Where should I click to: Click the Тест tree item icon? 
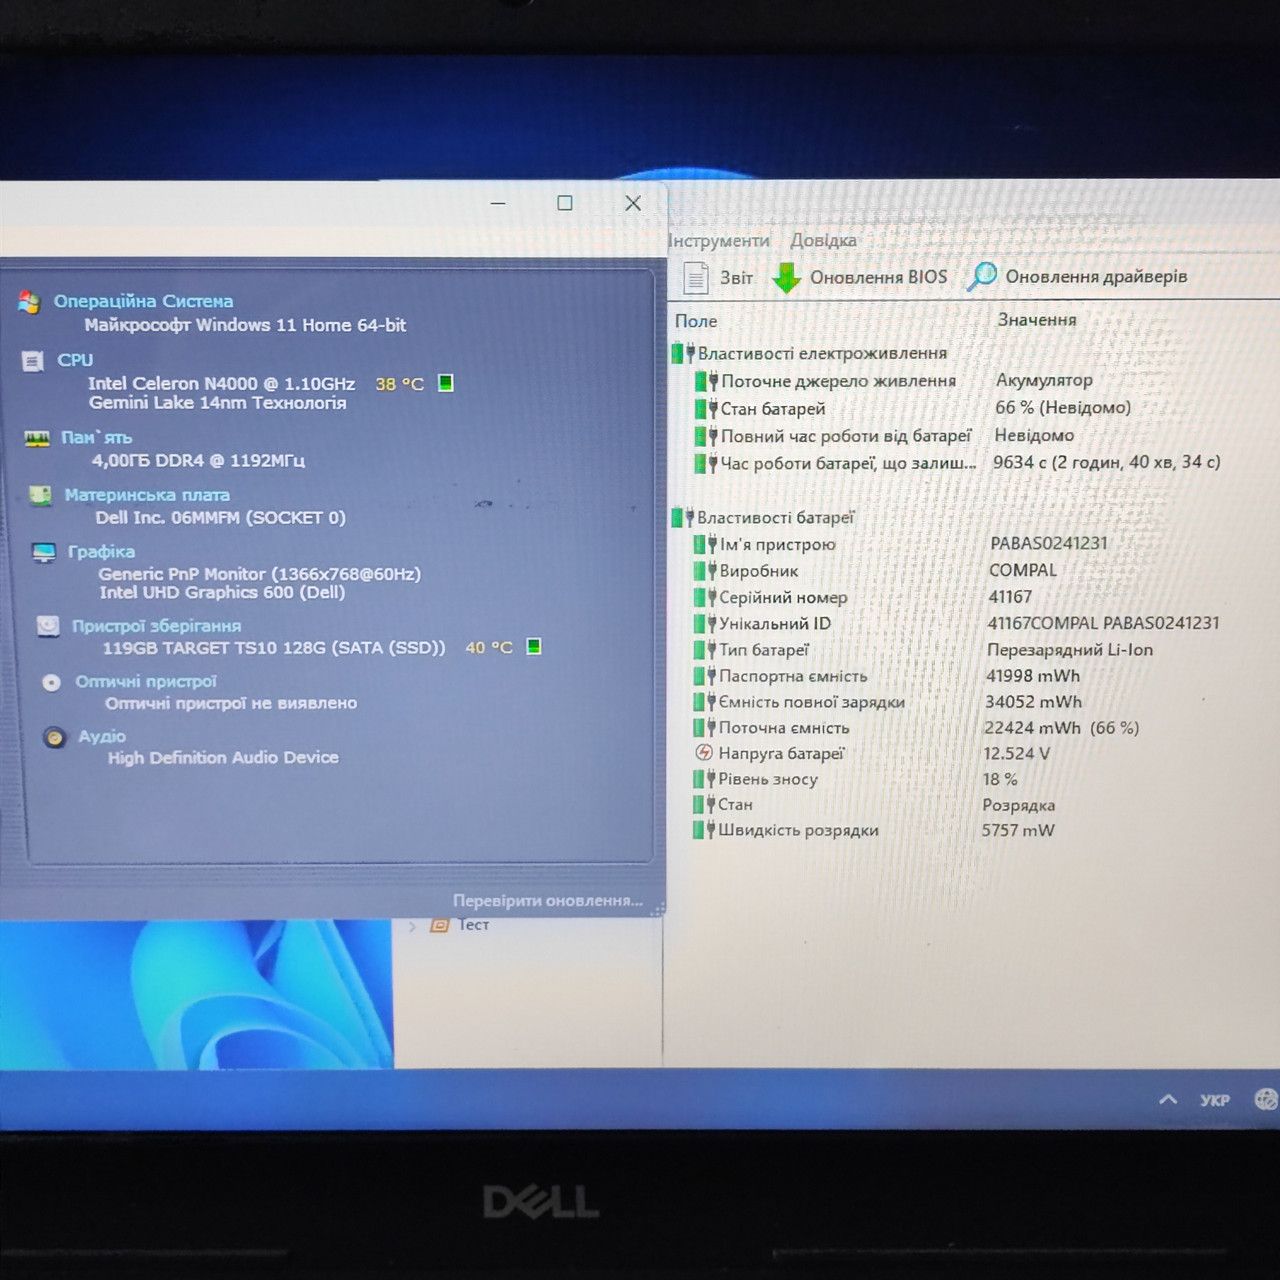click(x=439, y=925)
